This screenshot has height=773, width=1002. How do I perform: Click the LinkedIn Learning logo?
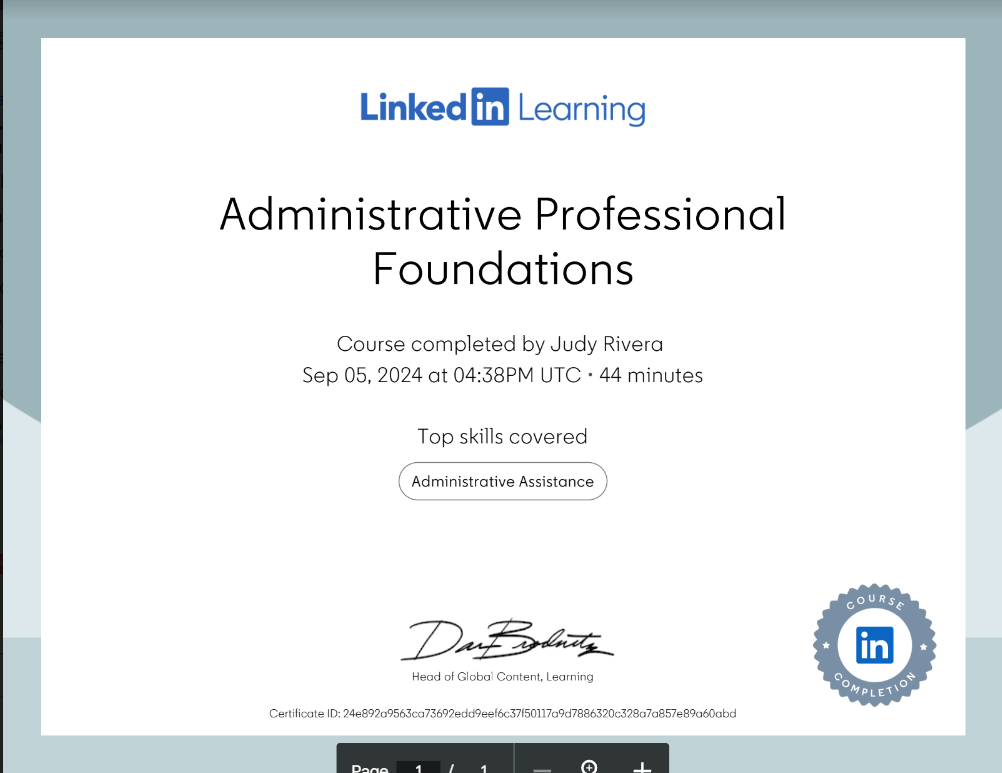(503, 107)
